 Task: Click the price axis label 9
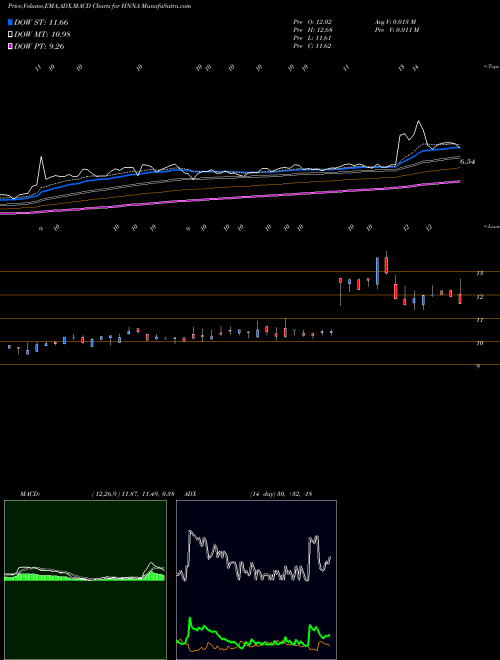coord(478,367)
